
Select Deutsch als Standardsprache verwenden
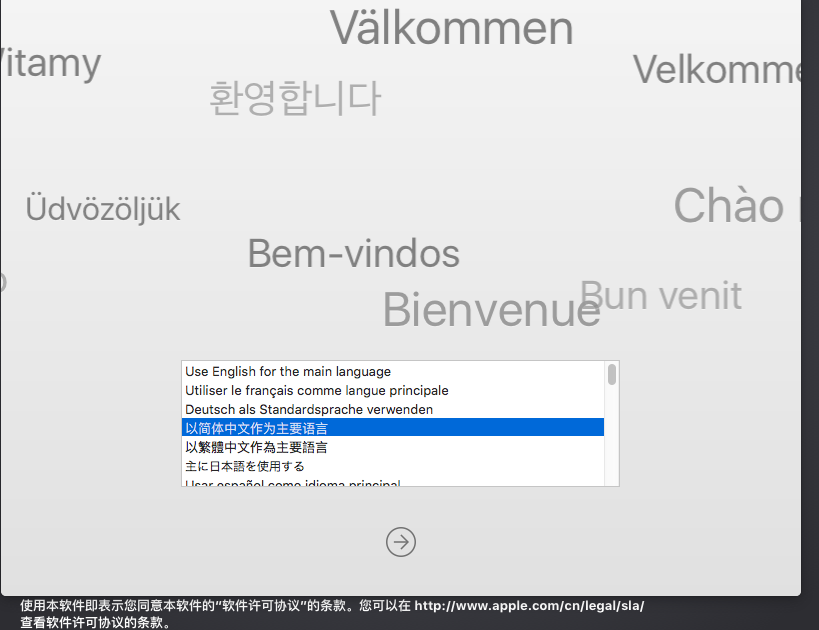point(393,409)
